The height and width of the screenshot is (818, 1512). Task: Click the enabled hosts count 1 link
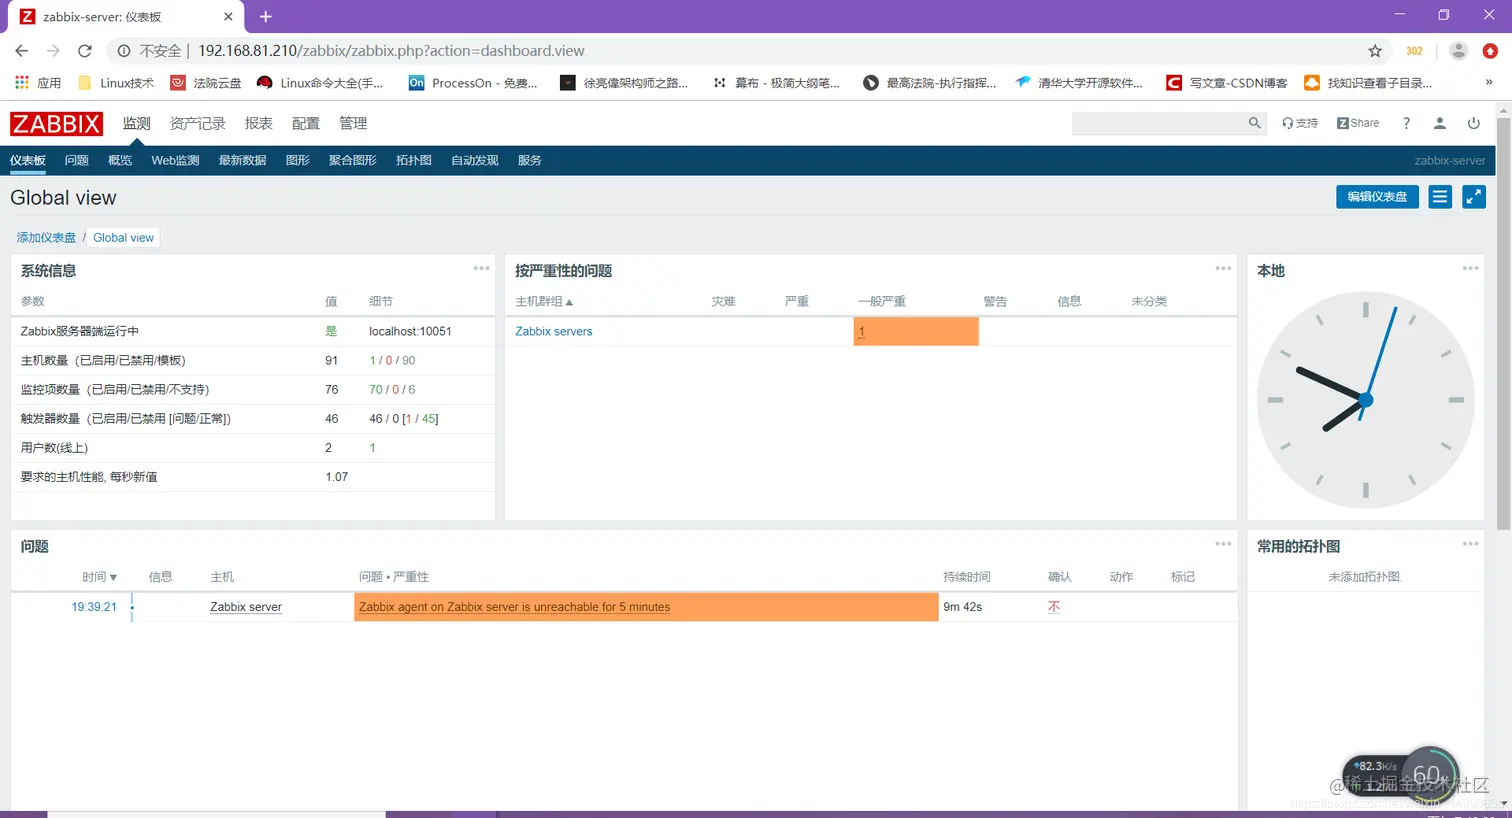click(x=373, y=360)
